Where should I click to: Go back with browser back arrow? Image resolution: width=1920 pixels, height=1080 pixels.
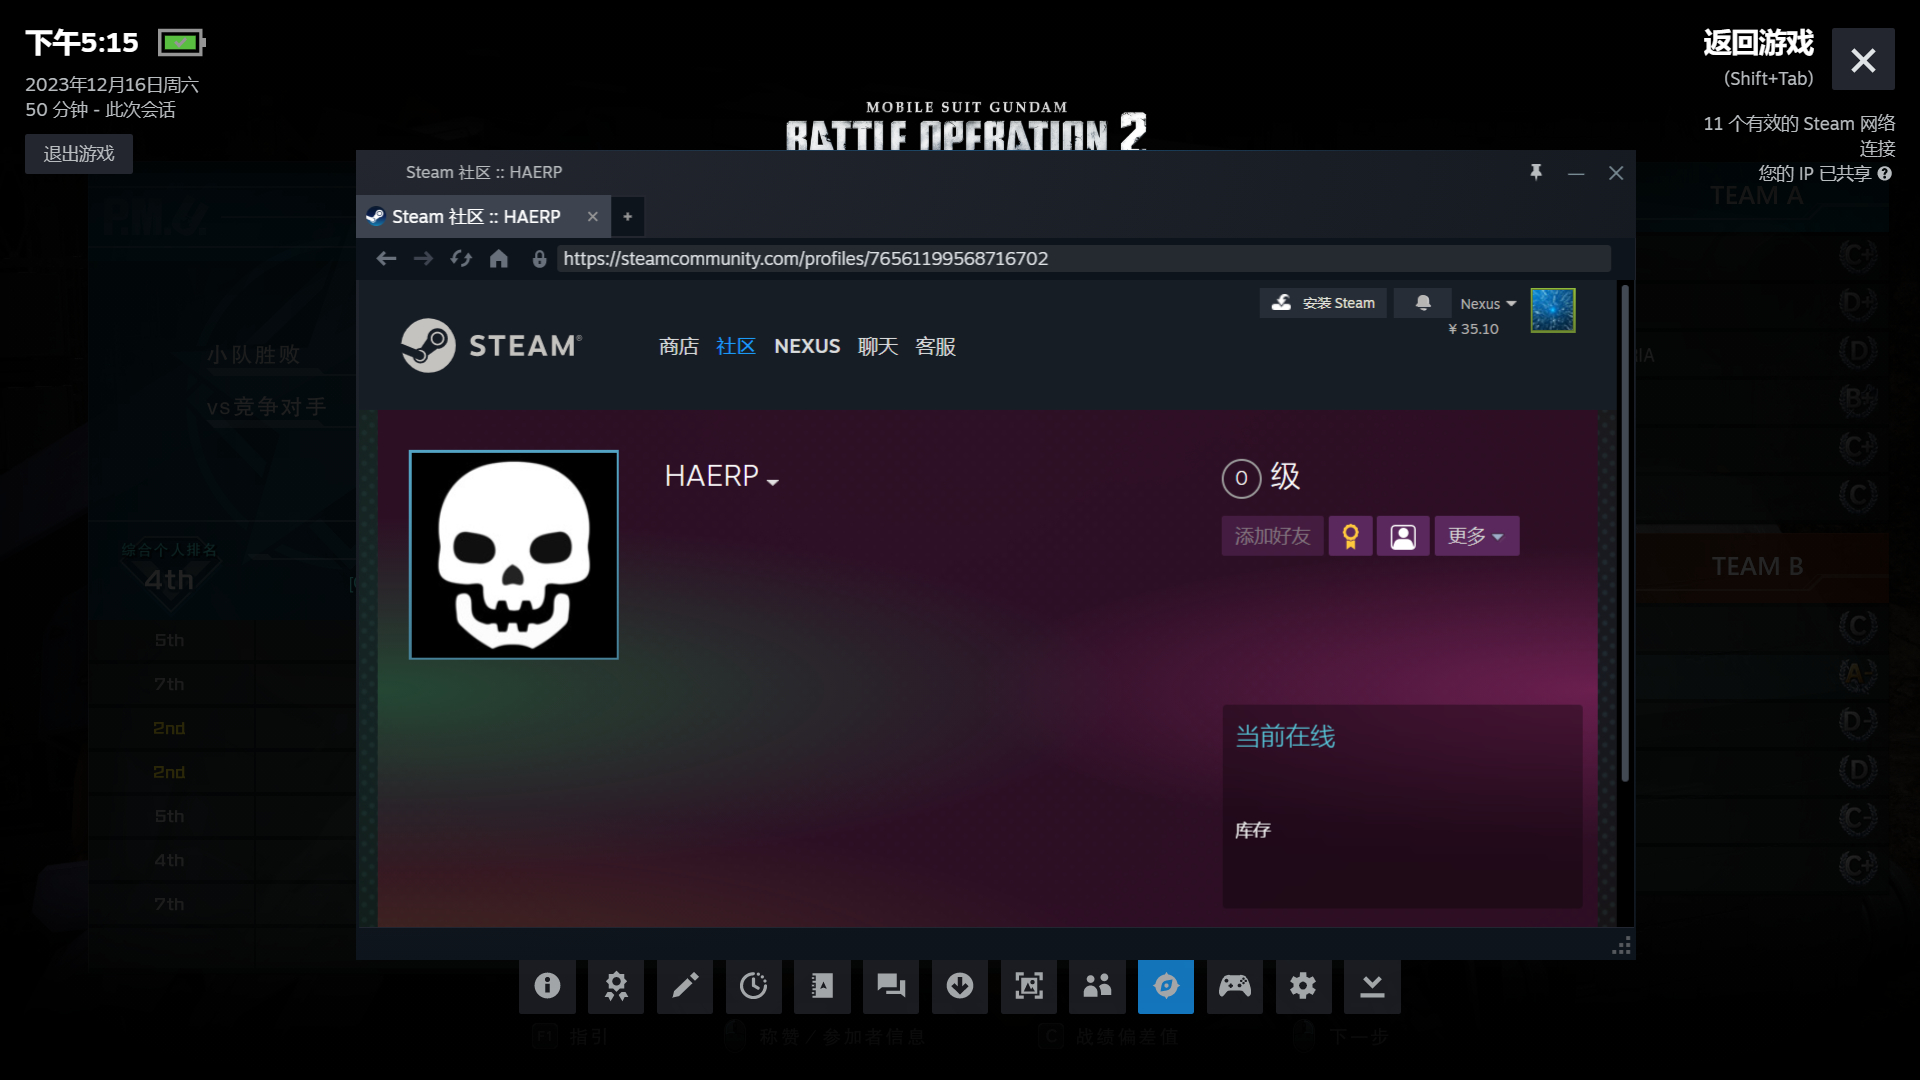(386, 259)
